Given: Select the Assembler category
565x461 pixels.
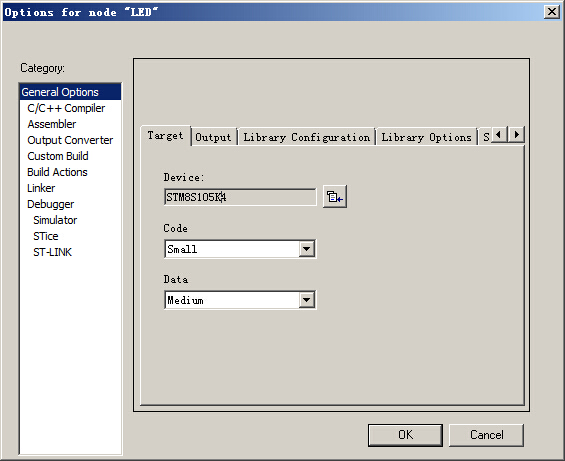Looking at the screenshot, I should 52,124.
